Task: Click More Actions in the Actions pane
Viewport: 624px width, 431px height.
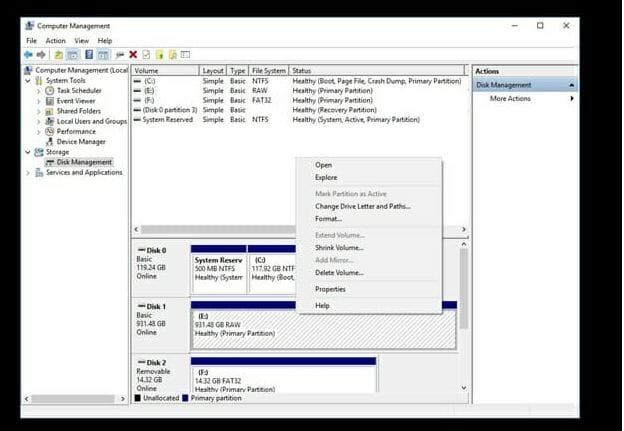Action: [x=510, y=98]
